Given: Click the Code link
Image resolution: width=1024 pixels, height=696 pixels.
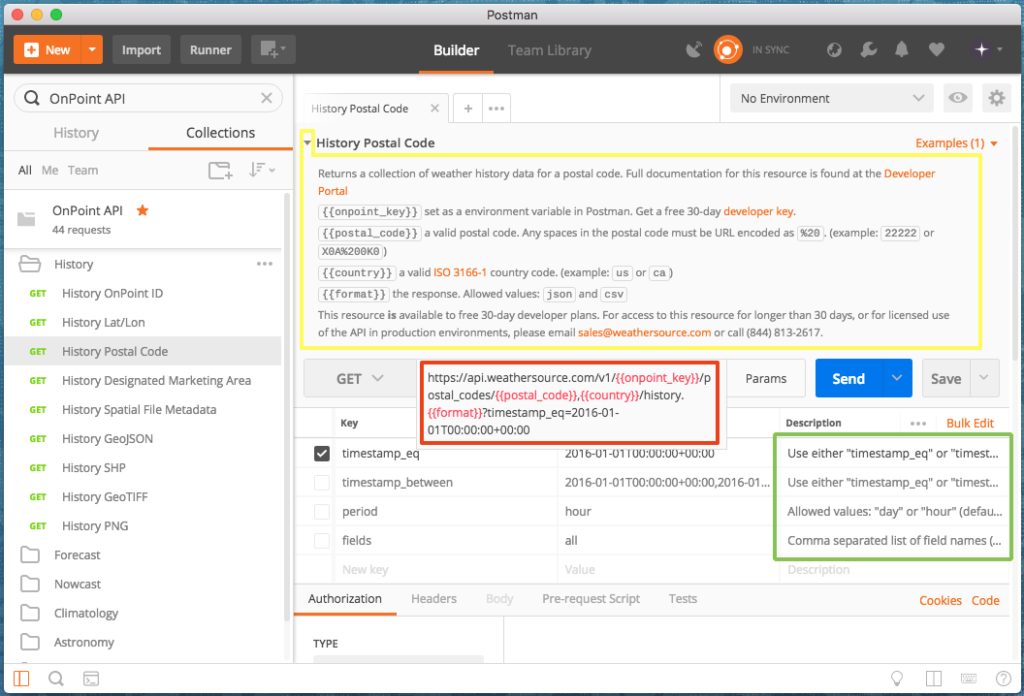Looking at the screenshot, I should [985, 601].
